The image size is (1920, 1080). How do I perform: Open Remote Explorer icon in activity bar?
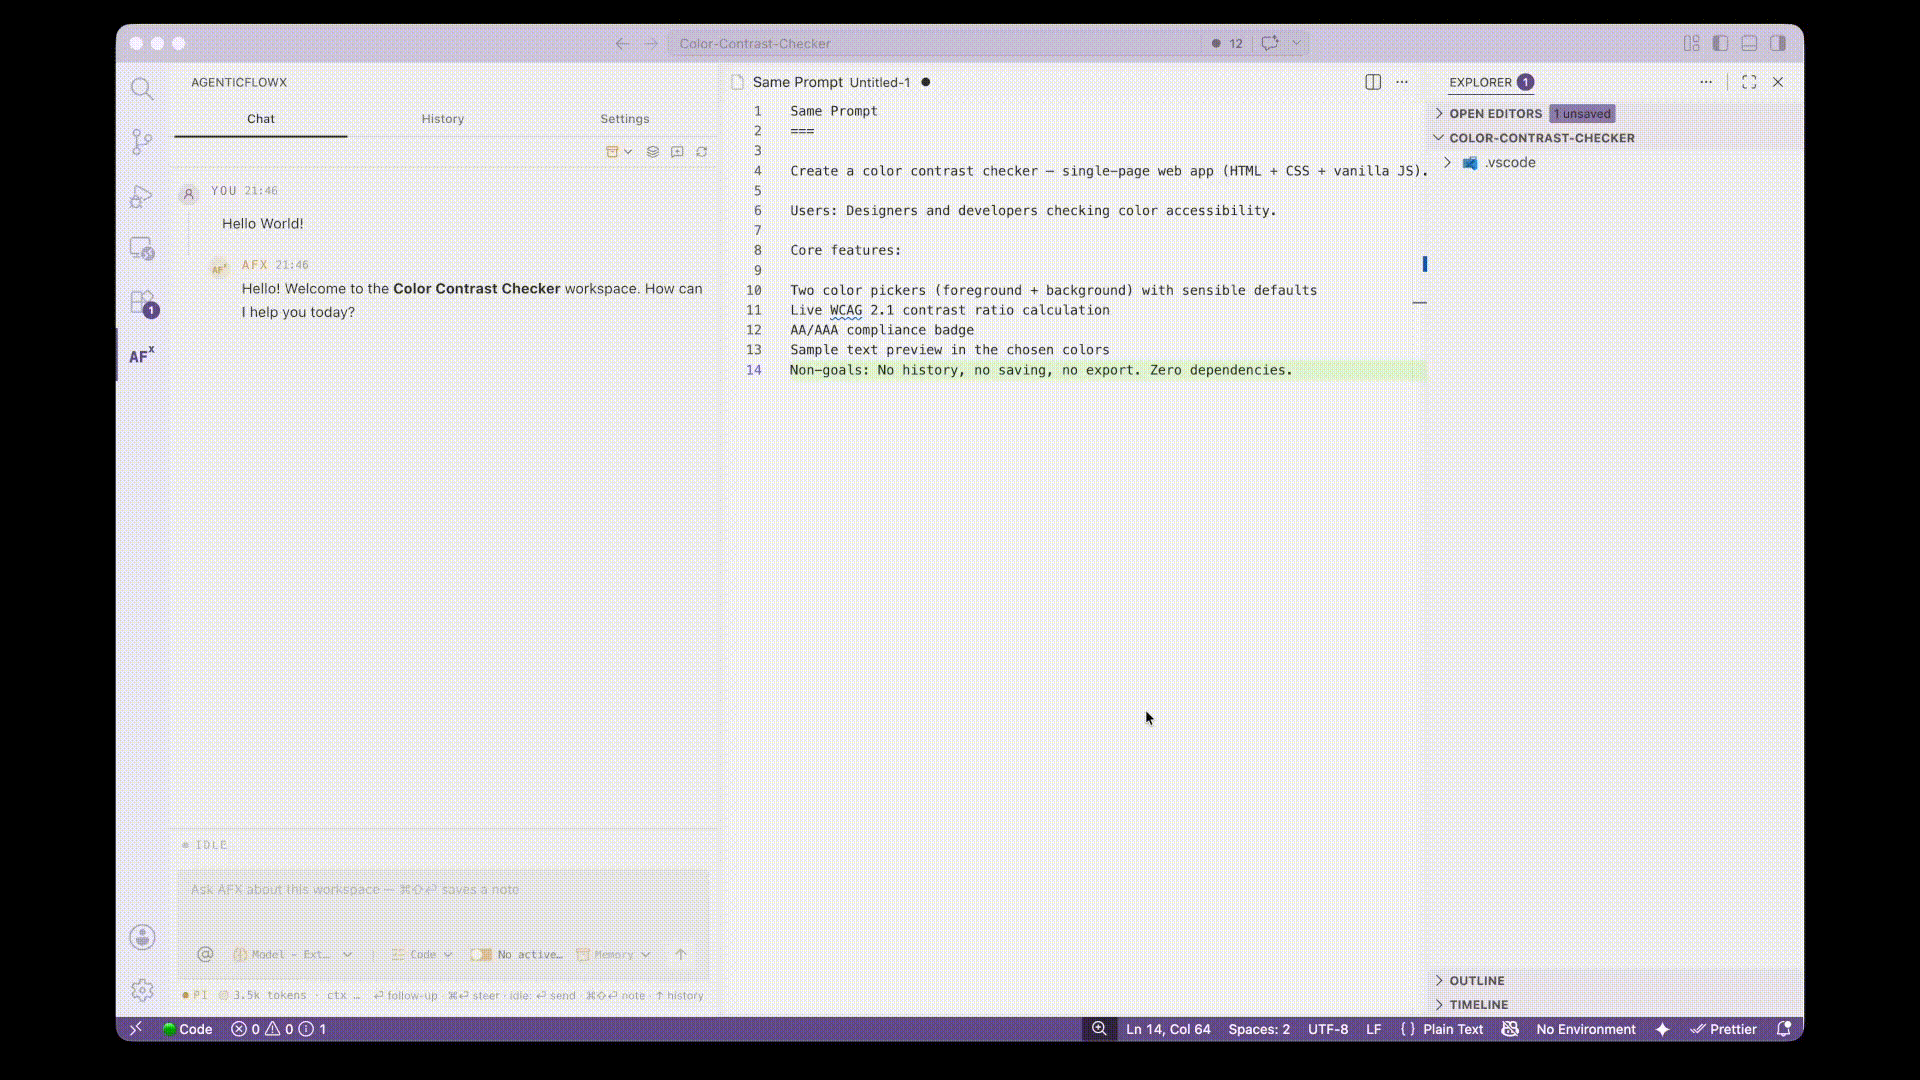[142, 249]
